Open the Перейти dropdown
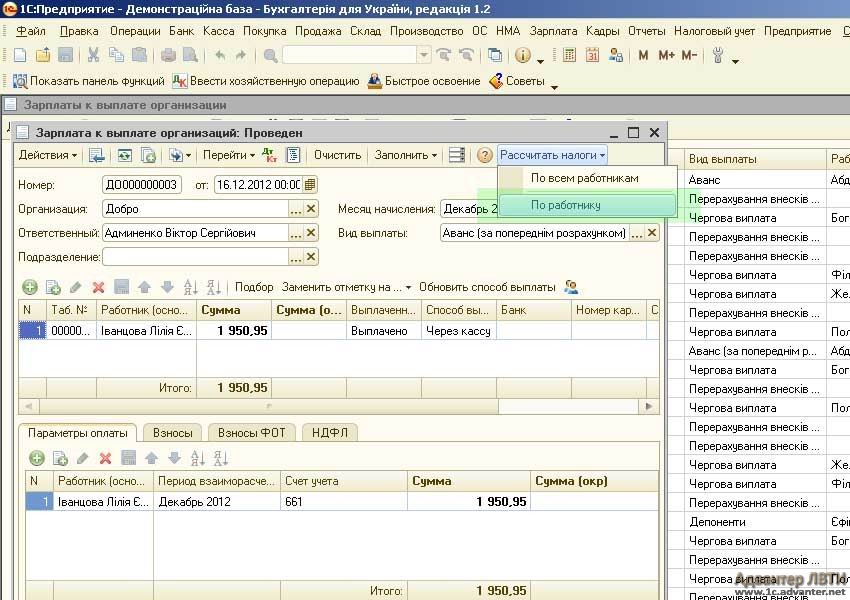850x600 pixels. coord(229,155)
